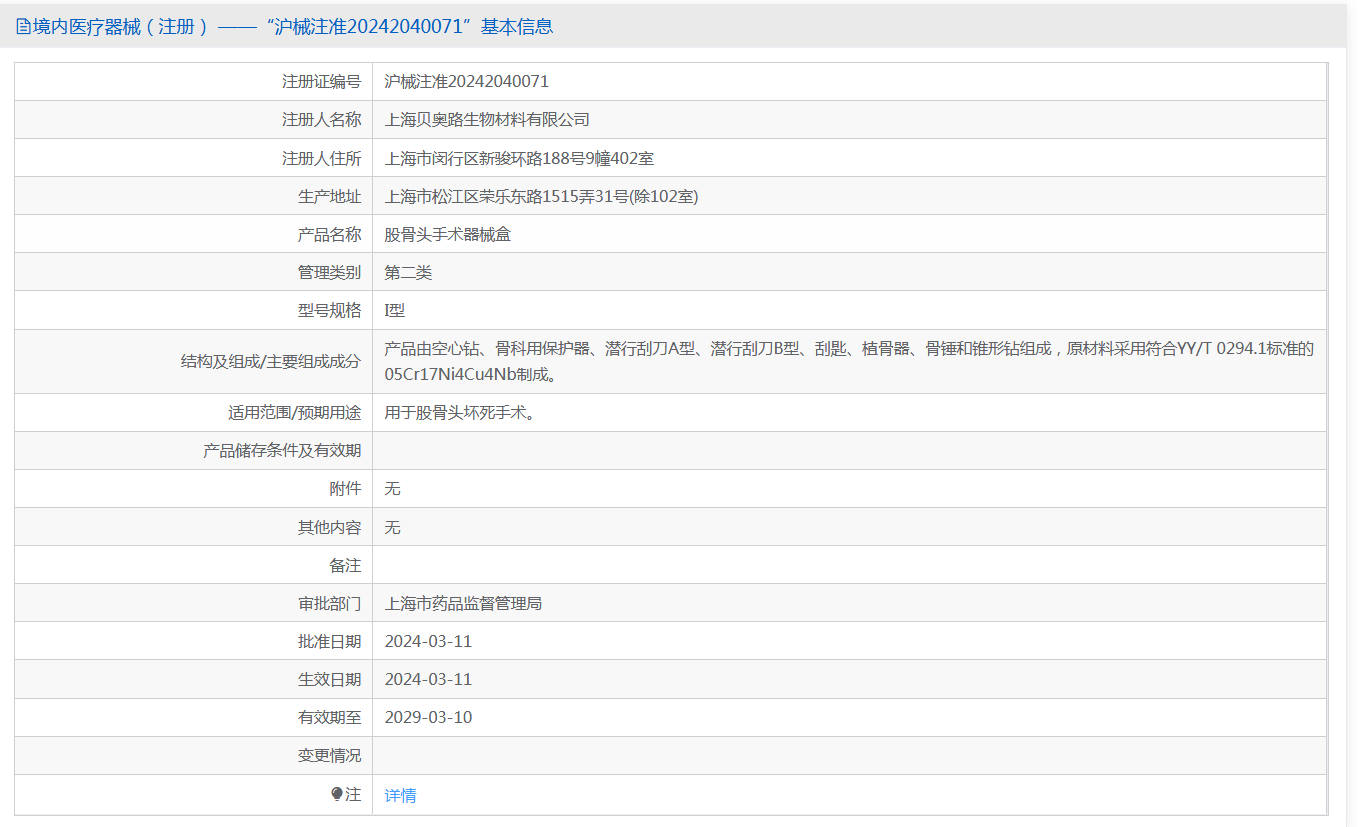The width and height of the screenshot is (1369, 827).
Task: Select the address 上海市闵行区新骏环路188号9幢402室
Action: pyautogui.click(x=519, y=158)
